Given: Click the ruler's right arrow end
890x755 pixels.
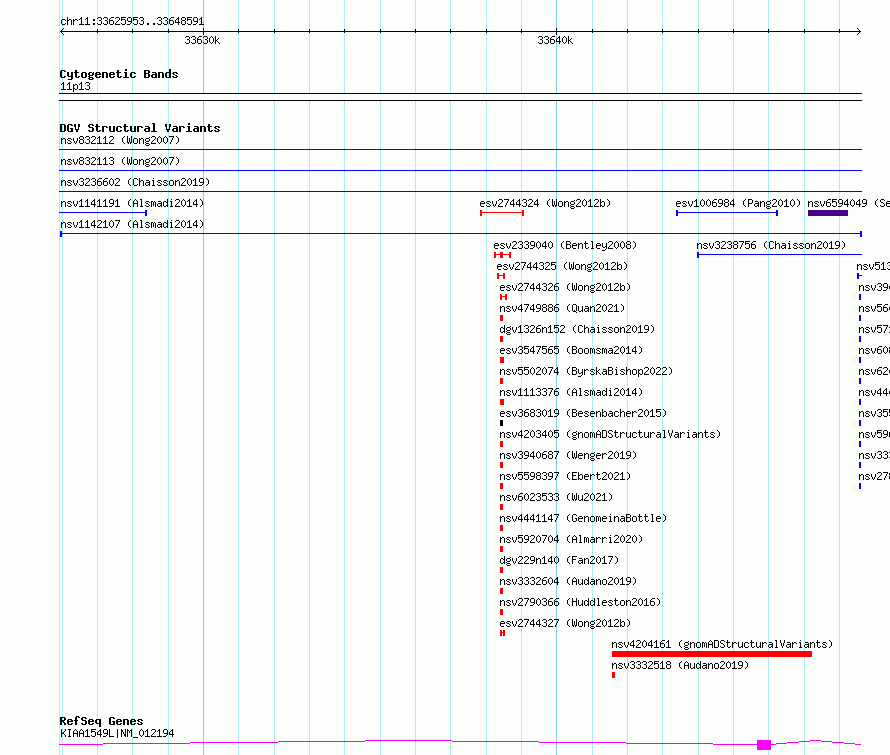Looking at the screenshot, I should coord(859,32).
